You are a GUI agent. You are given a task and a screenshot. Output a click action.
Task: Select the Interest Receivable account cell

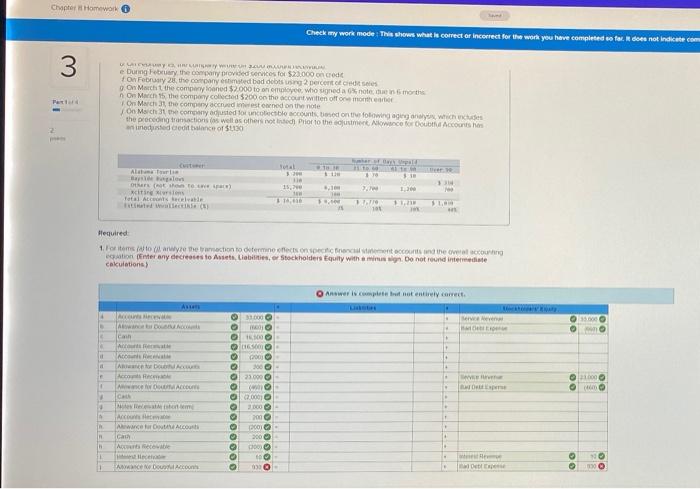pos(172,457)
